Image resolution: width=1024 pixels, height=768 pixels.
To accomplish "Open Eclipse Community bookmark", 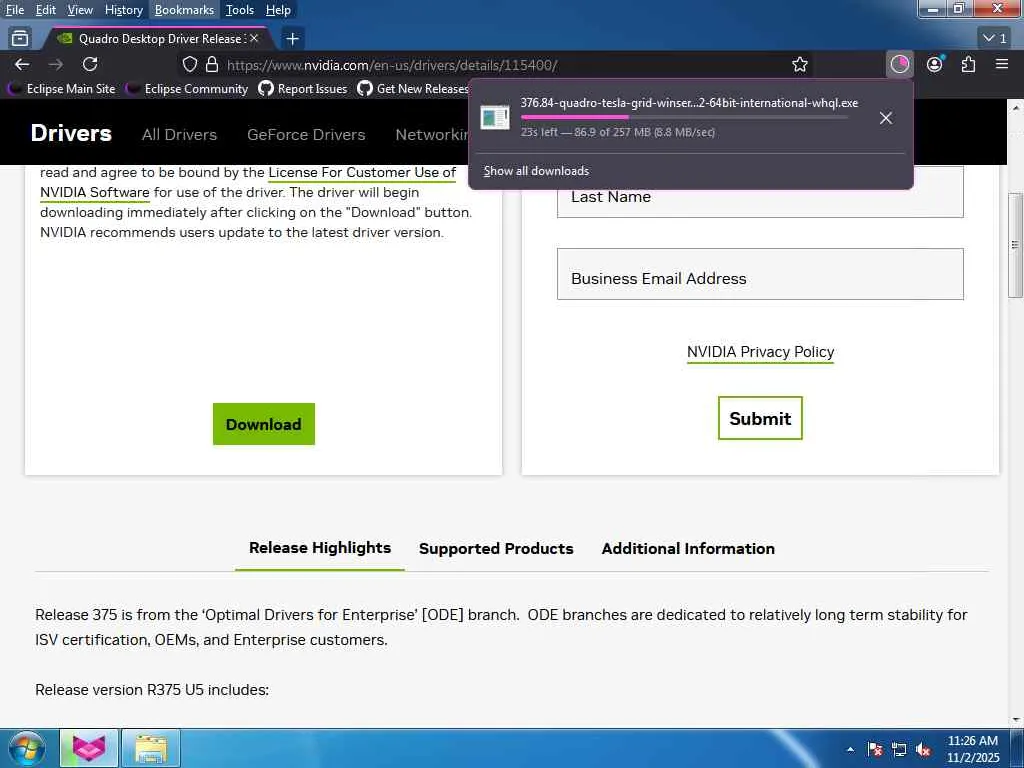I will 187,88.
